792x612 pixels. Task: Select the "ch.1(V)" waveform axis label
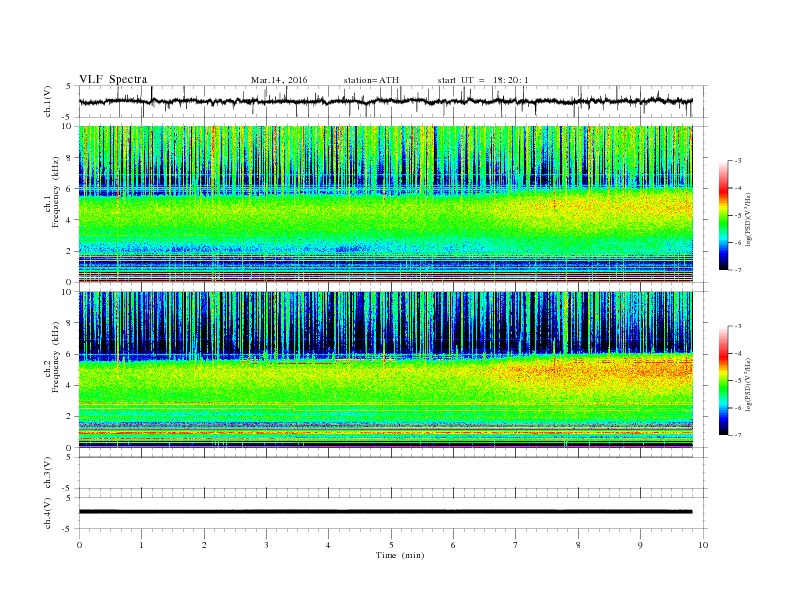tap(48, 101)
